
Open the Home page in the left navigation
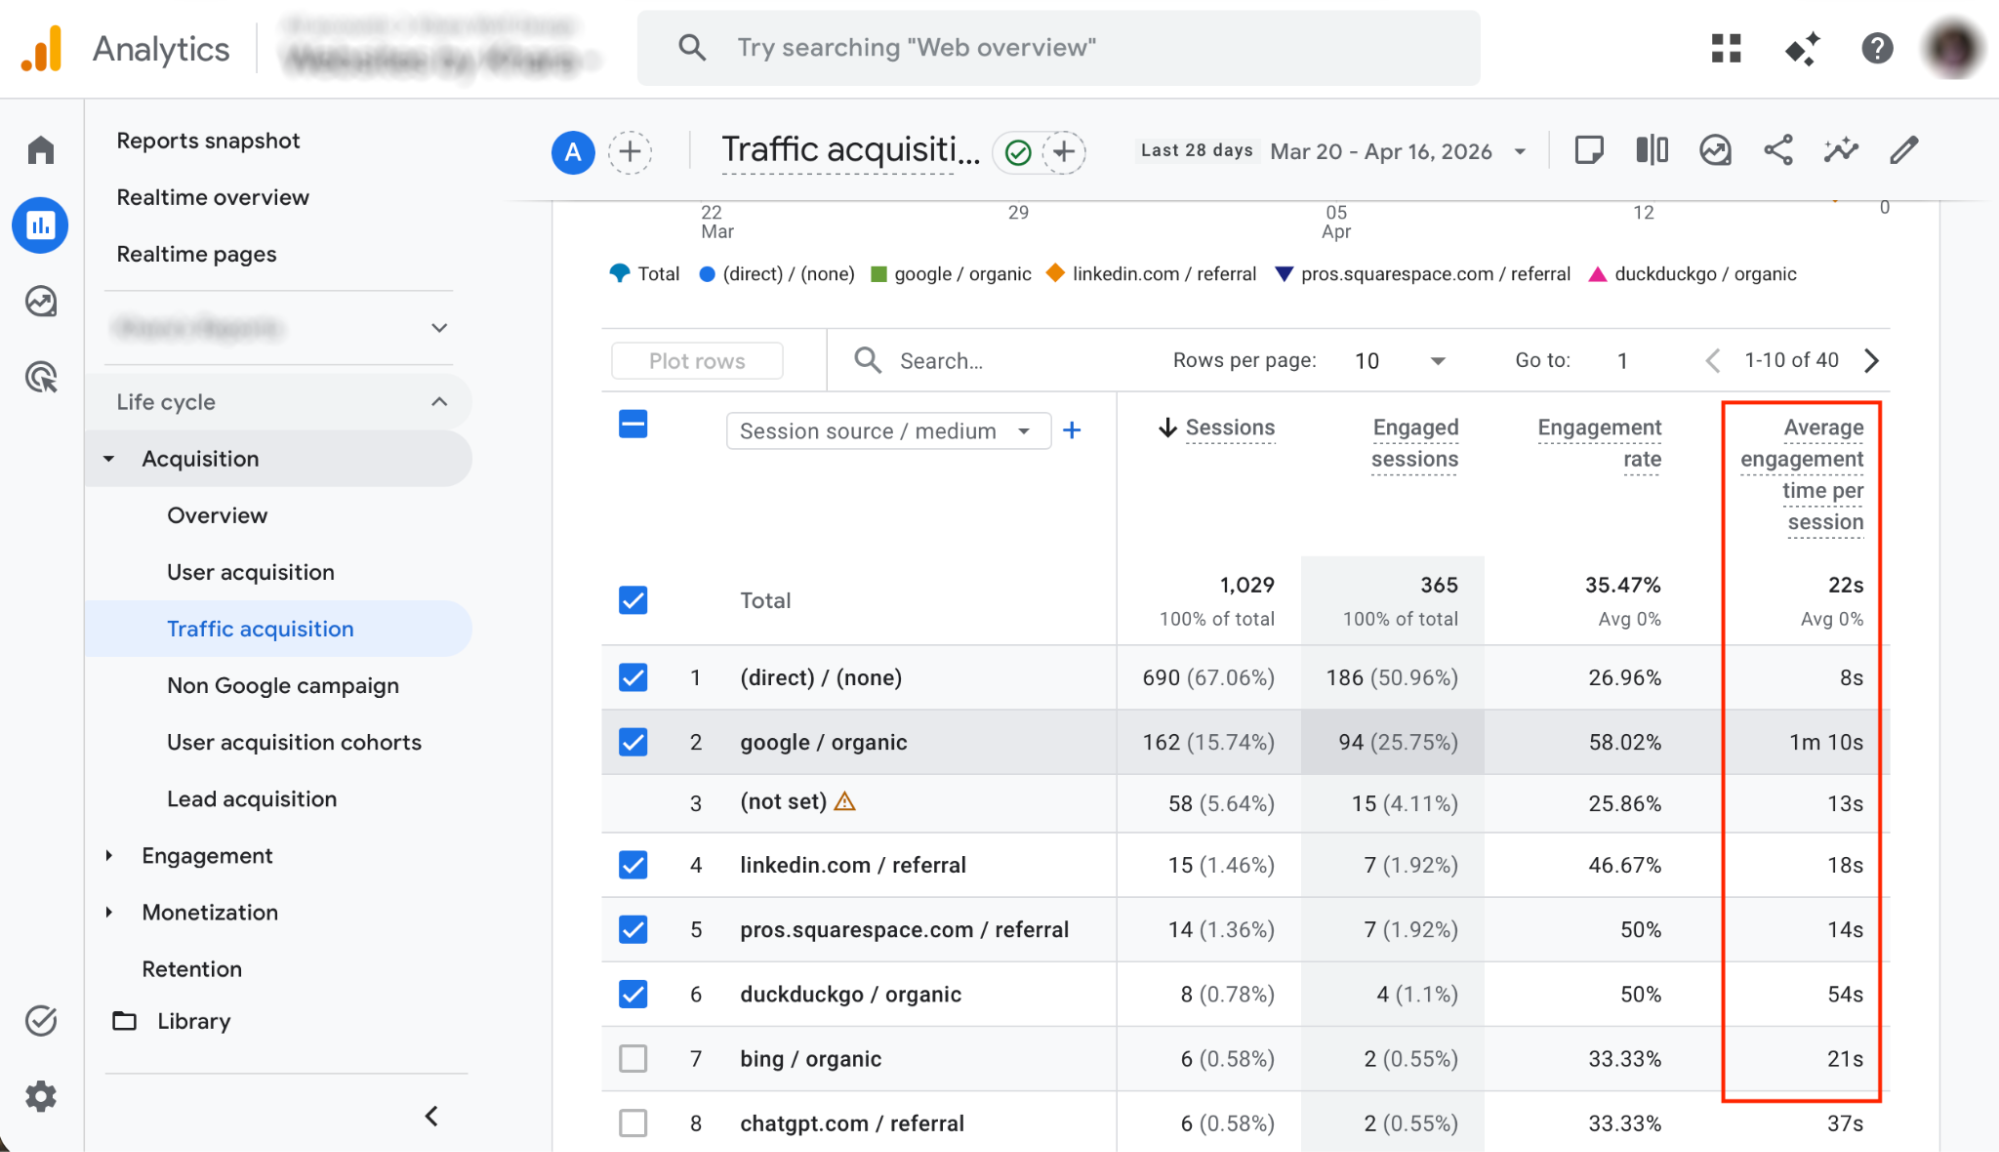pyautogui.click(x=40, y=148)
